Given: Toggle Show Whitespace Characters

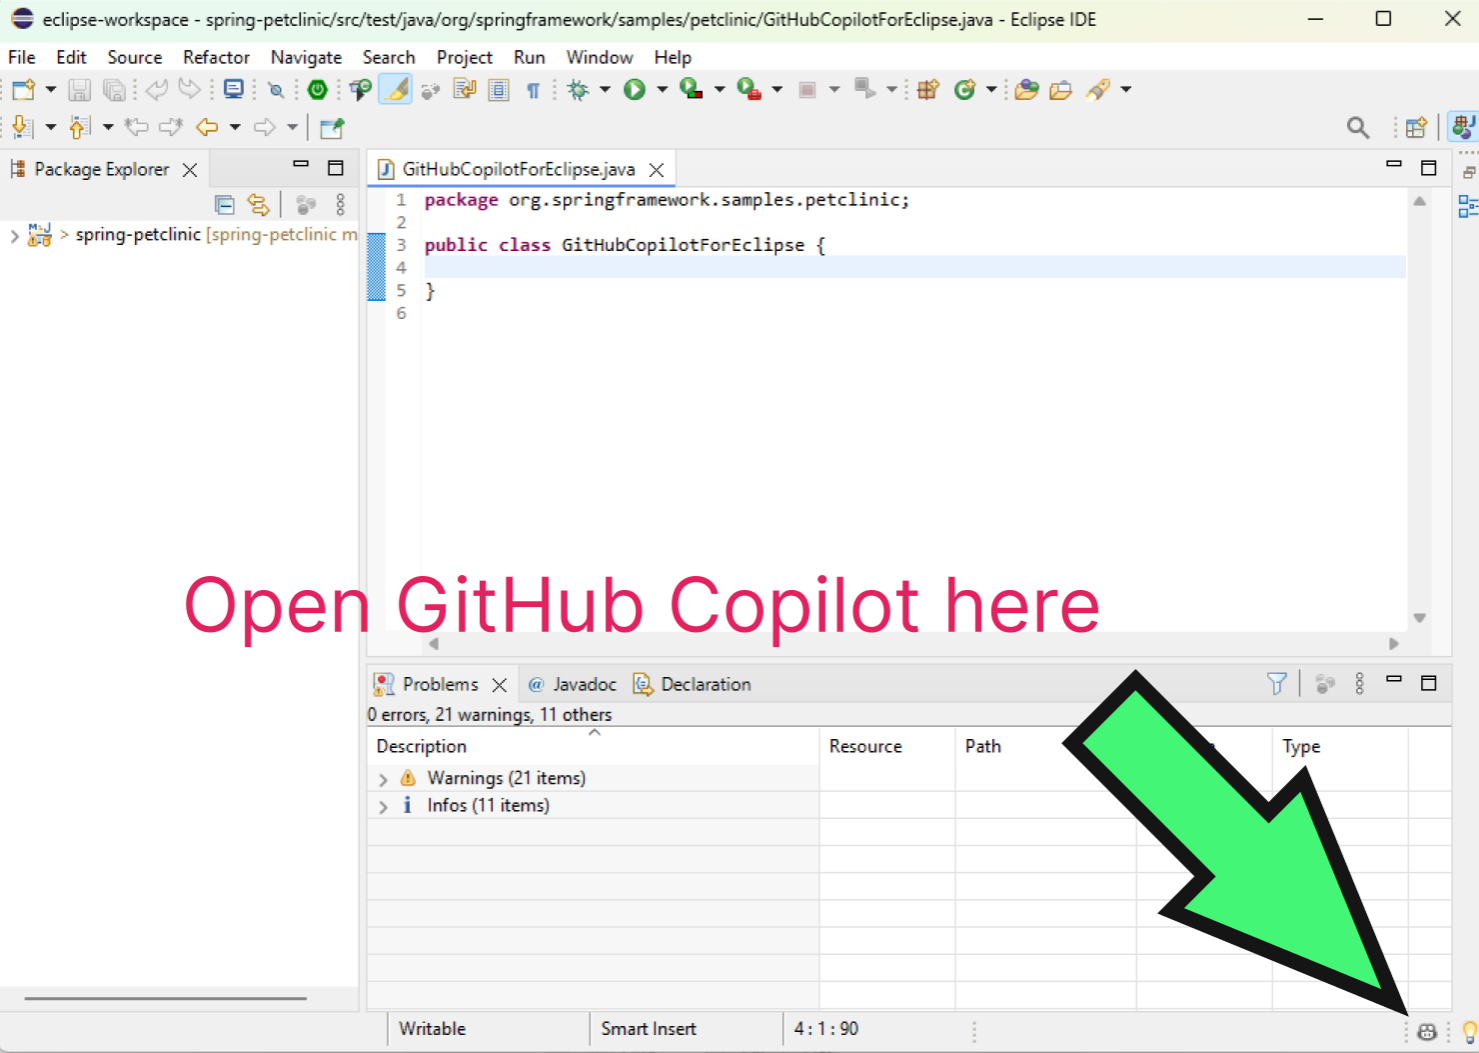Looking at the screenshot, I should coord(533,89).
